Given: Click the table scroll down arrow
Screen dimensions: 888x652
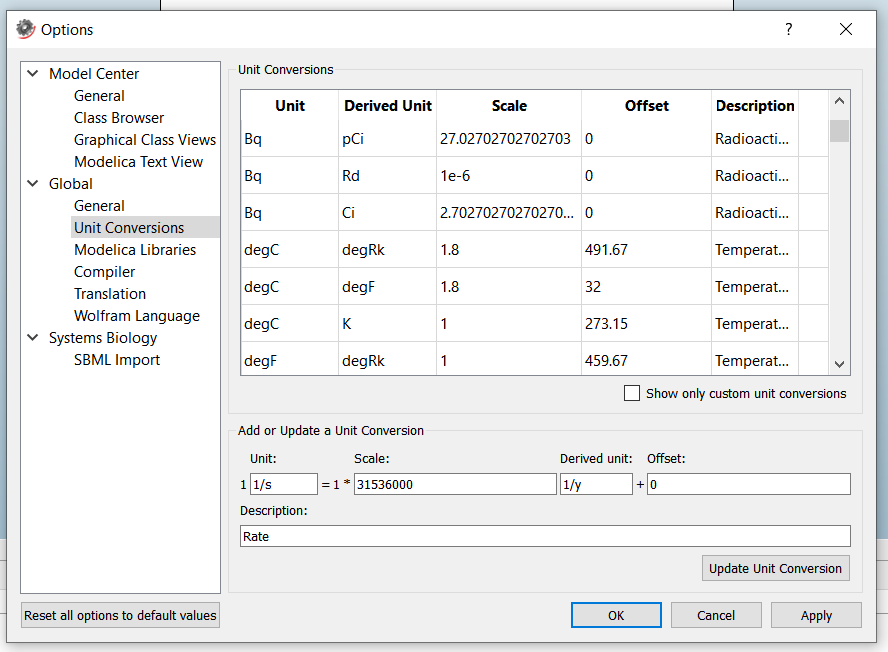Looking at the screenshot, I should click(839, 364).
